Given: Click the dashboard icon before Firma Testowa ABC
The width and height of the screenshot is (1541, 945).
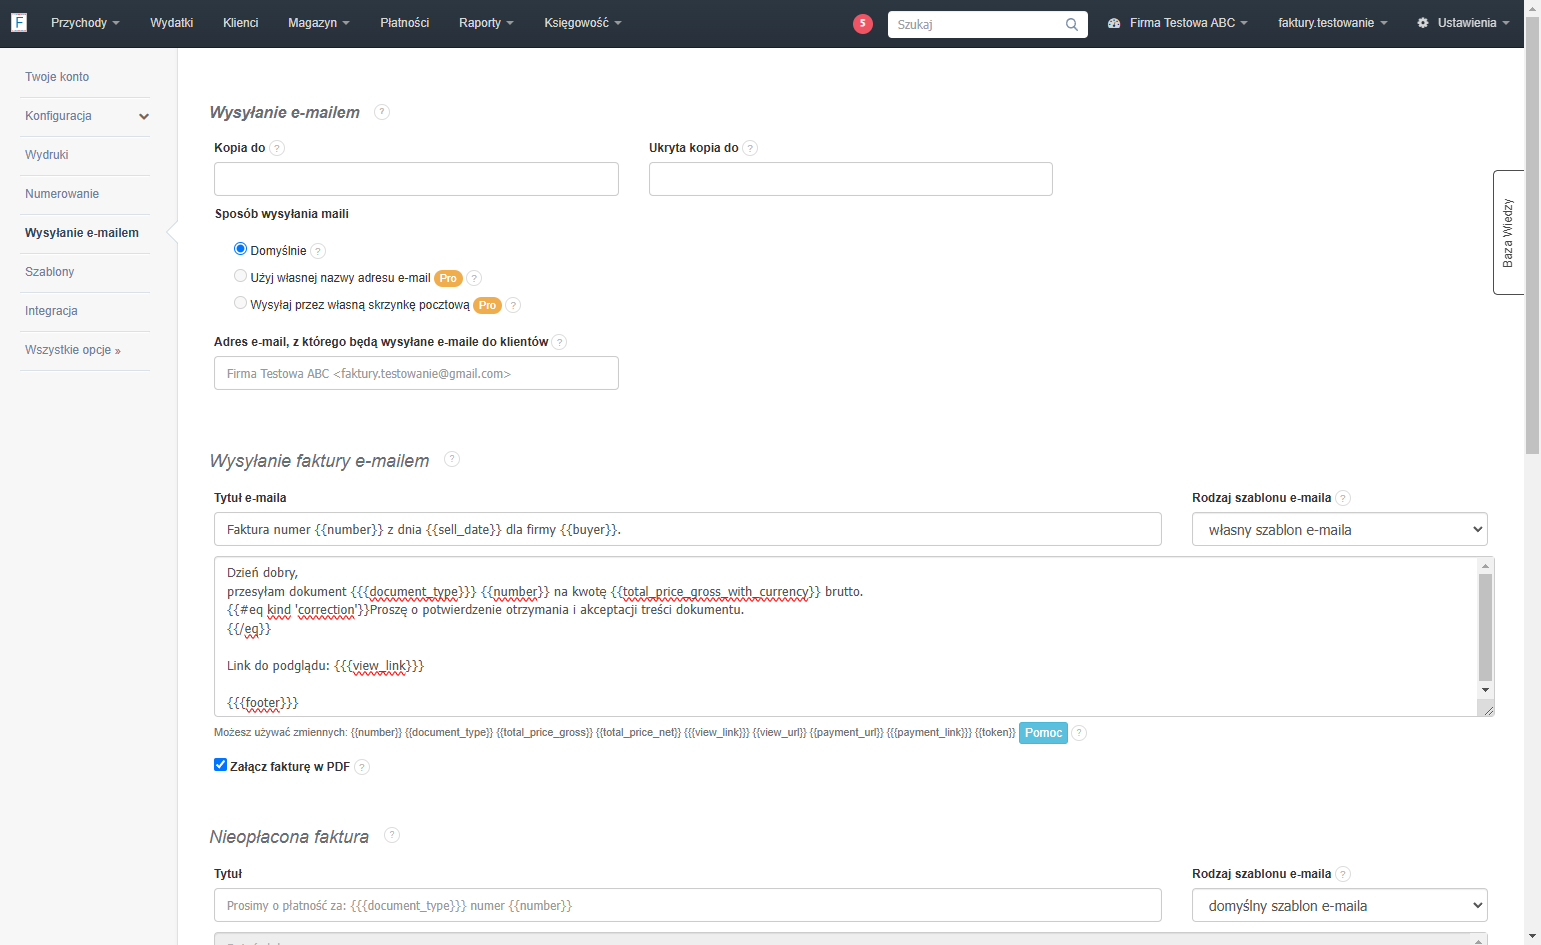Looking at the screenshot, I should [x=1114, y=23].
